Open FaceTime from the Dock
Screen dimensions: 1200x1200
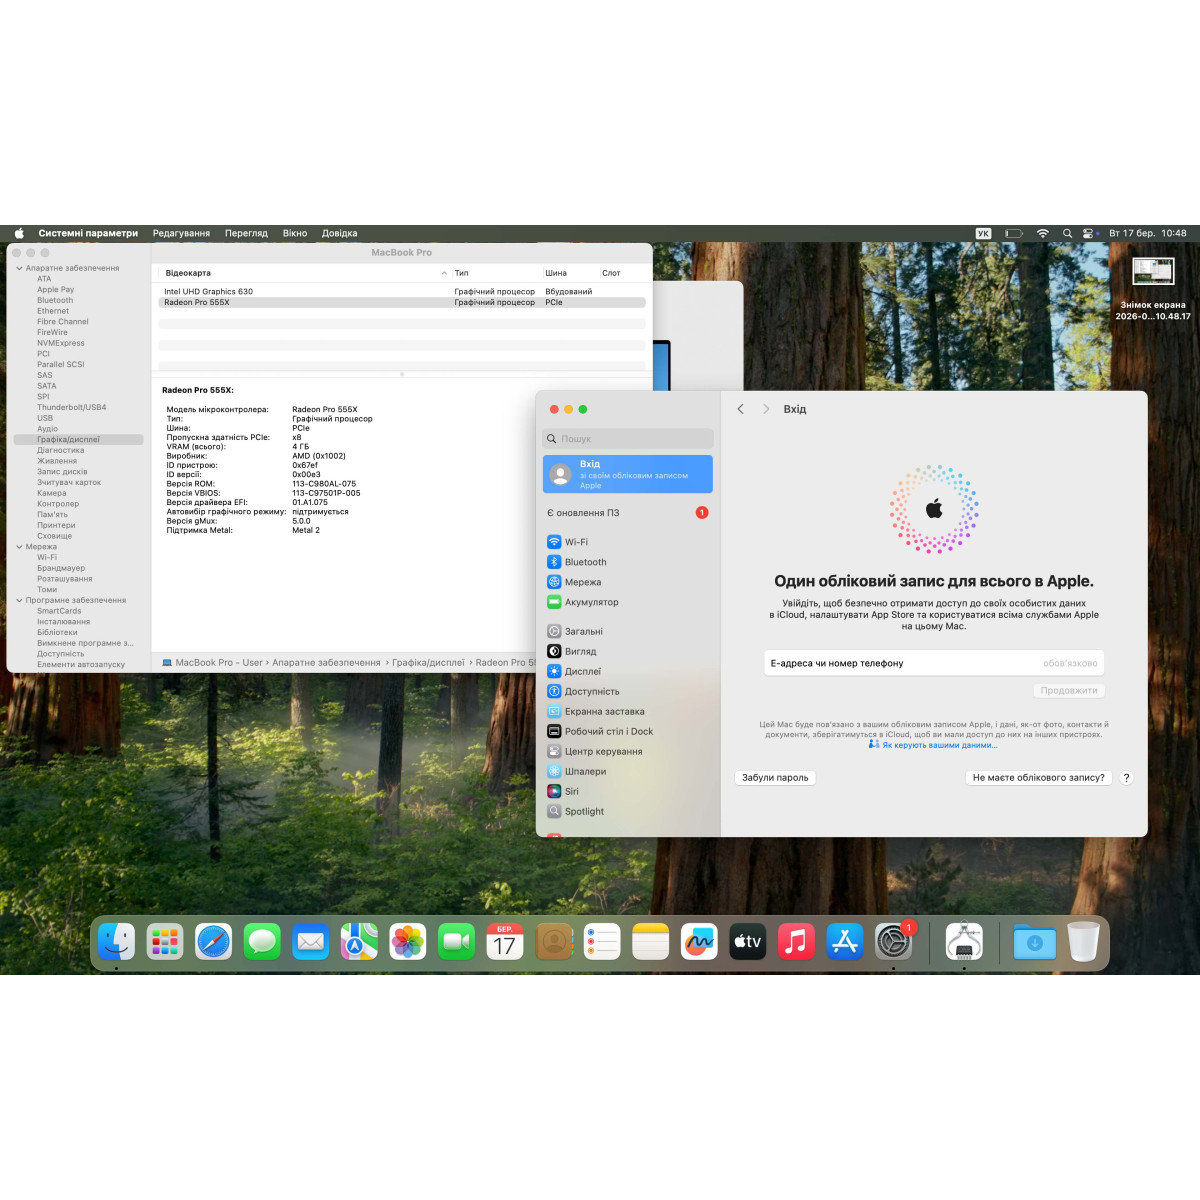(x=456, y=941)
